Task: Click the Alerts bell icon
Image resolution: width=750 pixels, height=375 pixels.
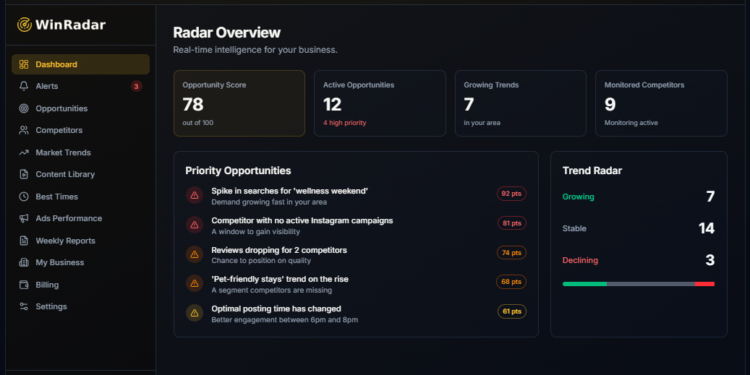Action: pyautogui.click(x=23, y=86)
